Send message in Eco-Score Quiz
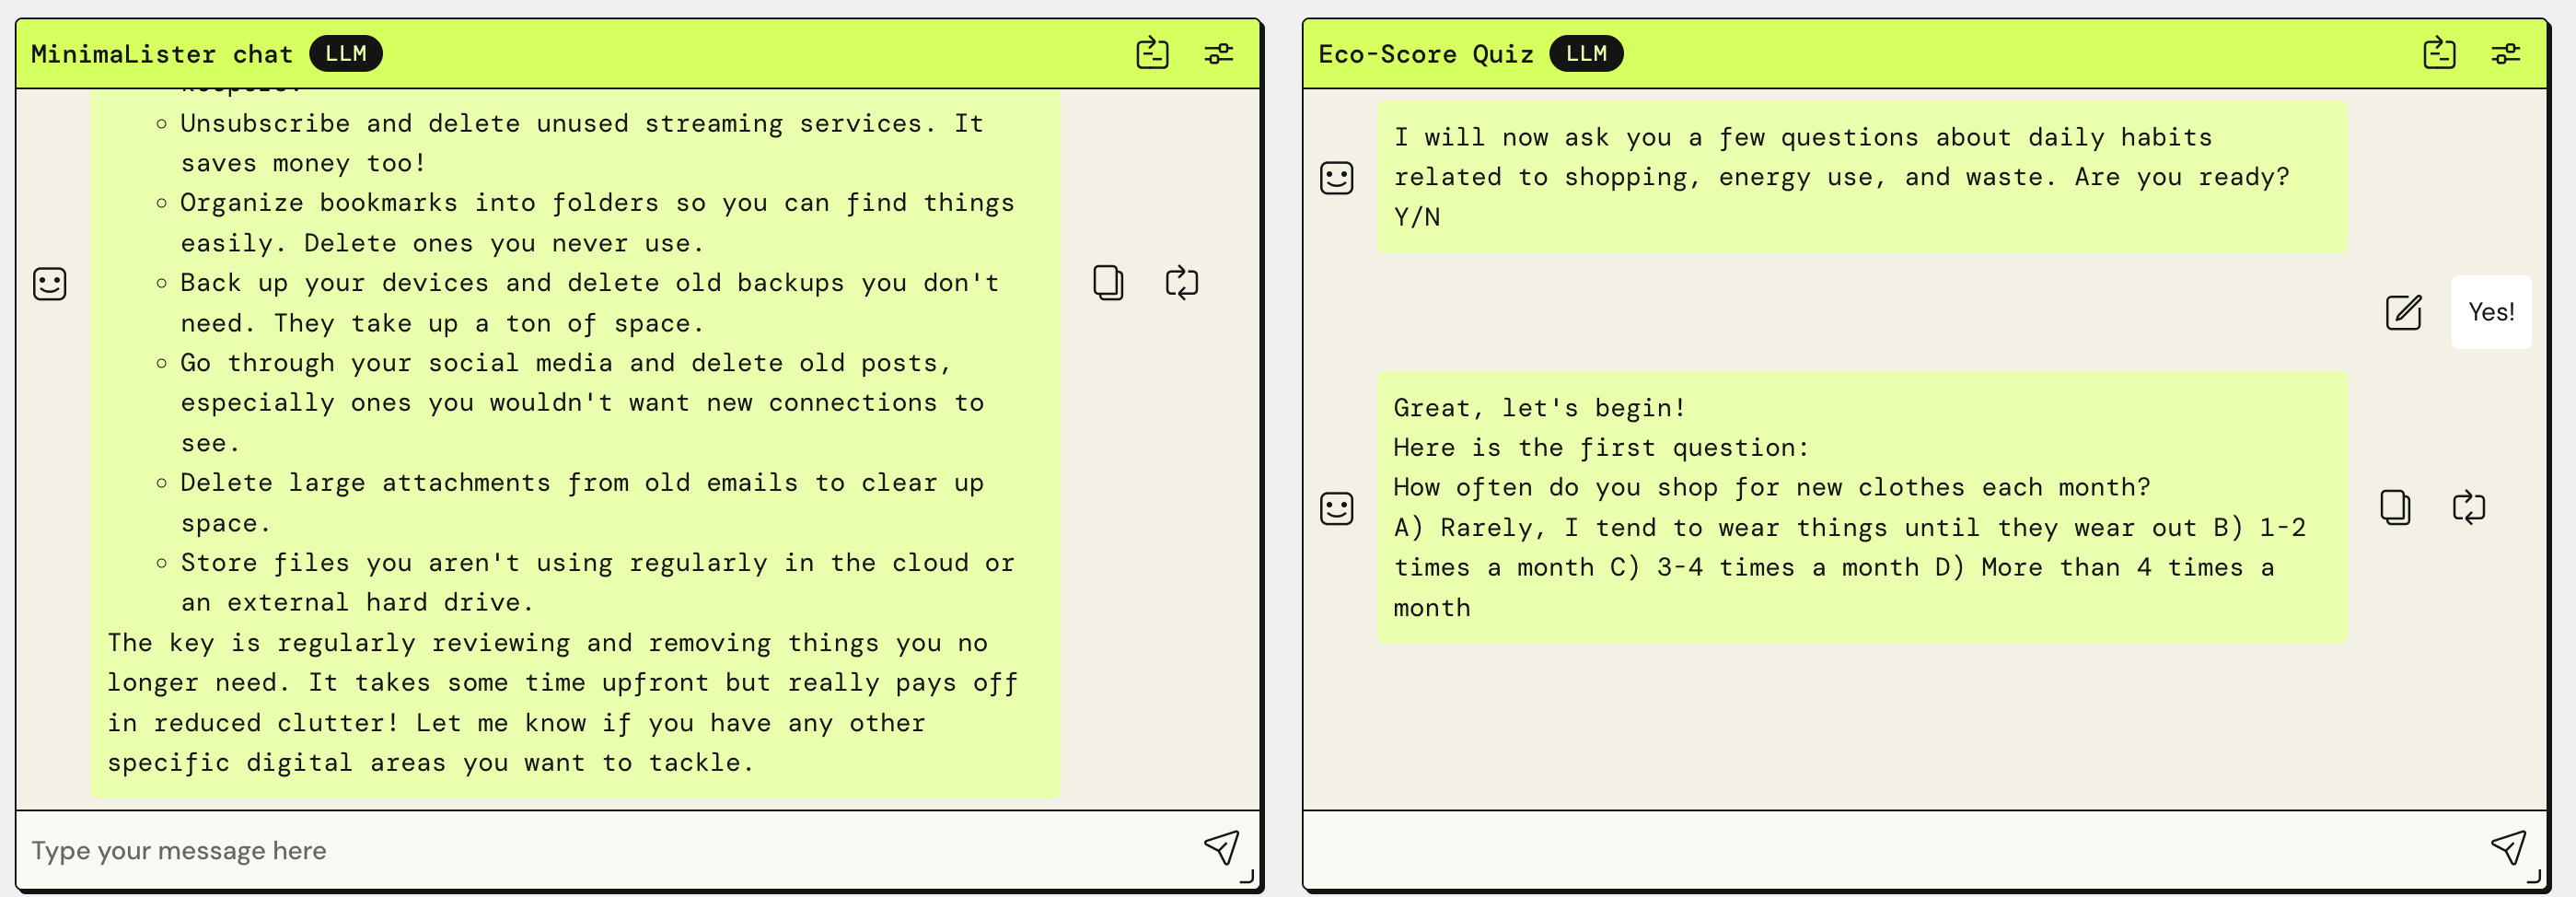The width and height of the screenshot is (2576, 897). (2508, 849)
